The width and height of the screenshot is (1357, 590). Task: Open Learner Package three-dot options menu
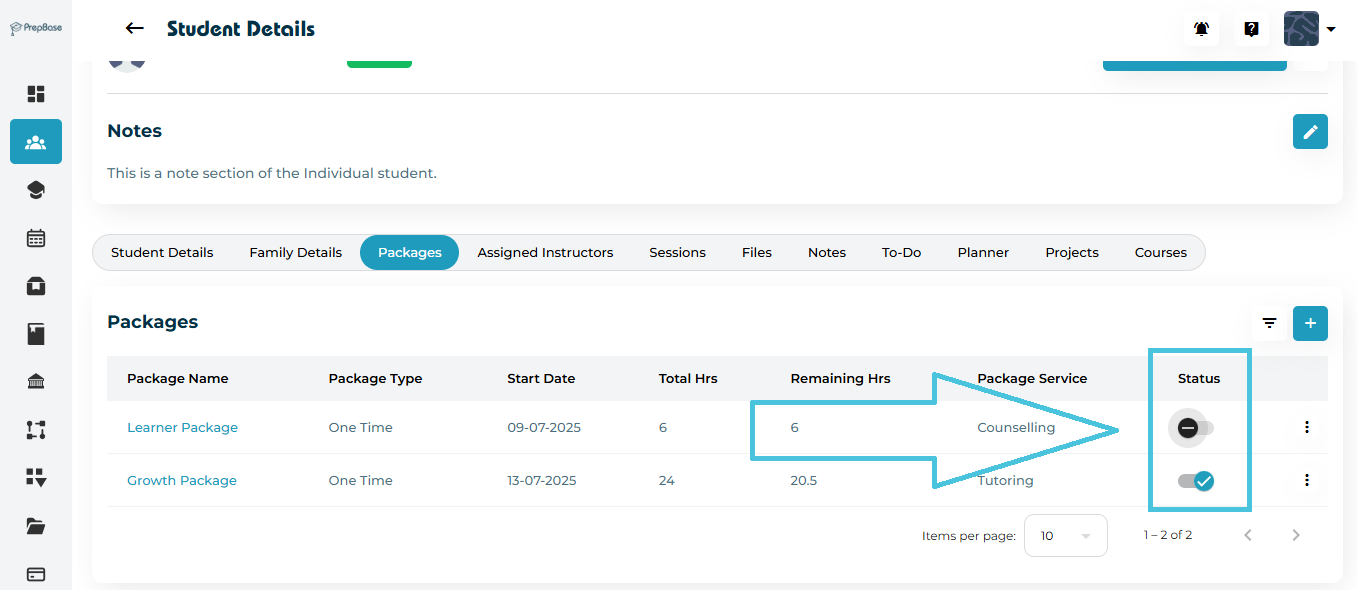(1306, 428)
